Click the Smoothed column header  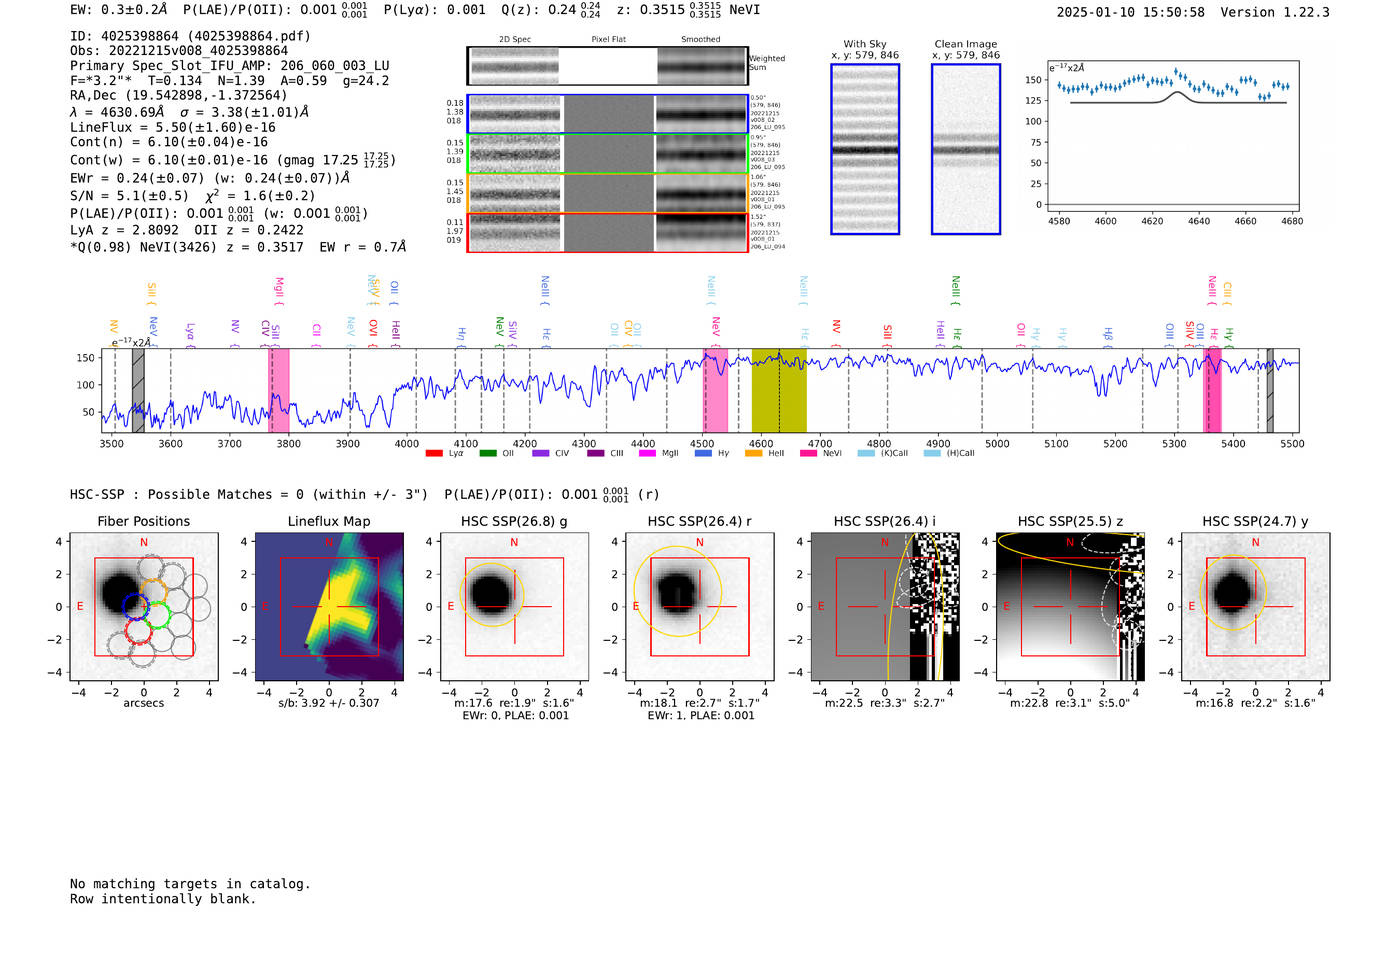coord(701,40)
